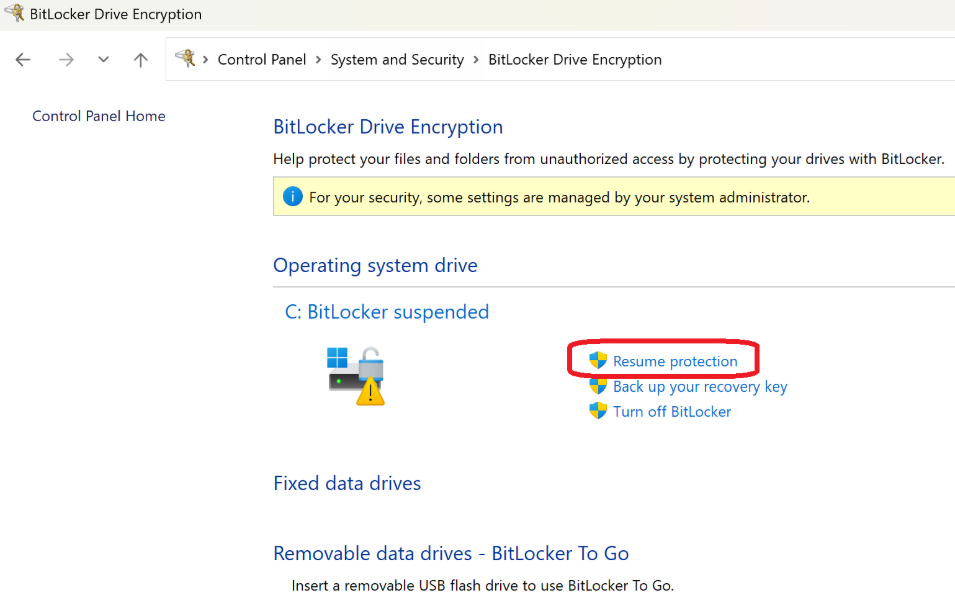Click the C drive warning lock icon
Viewport: 955px width, 609px height.
pyautogui.click(x=356, y=376)
